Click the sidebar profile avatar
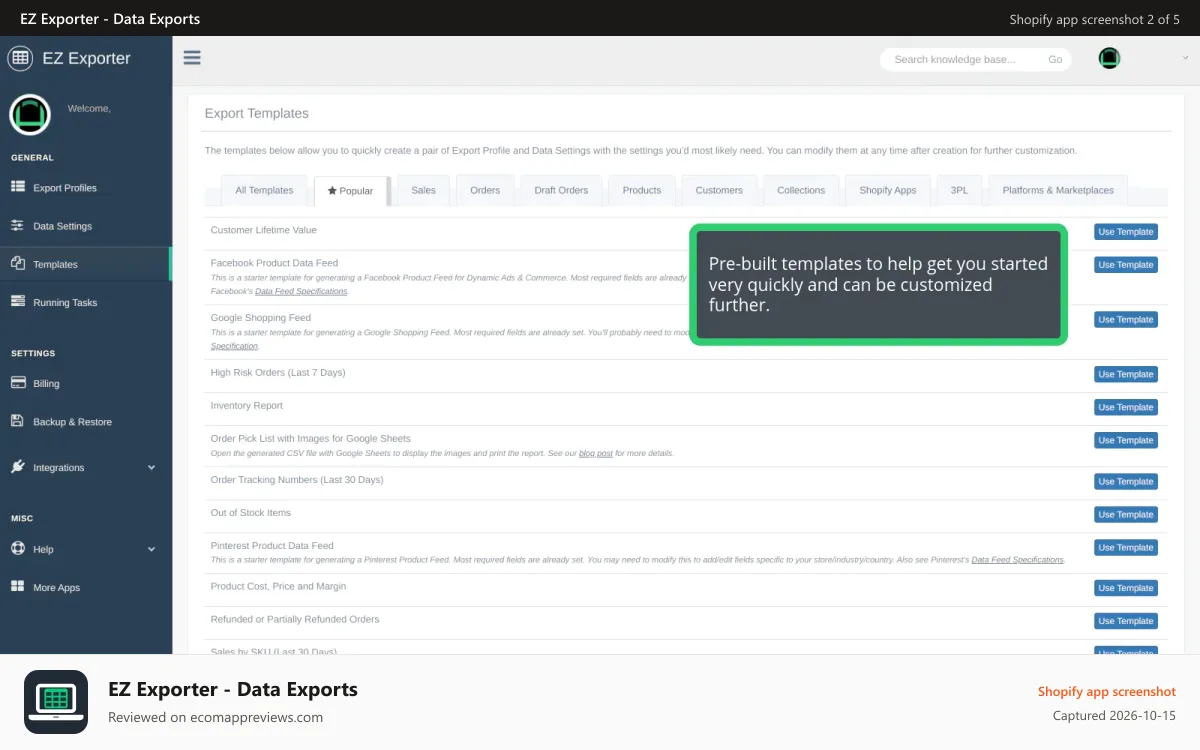Viewport: 1200px width, 750px height. [x=30, y=114]
